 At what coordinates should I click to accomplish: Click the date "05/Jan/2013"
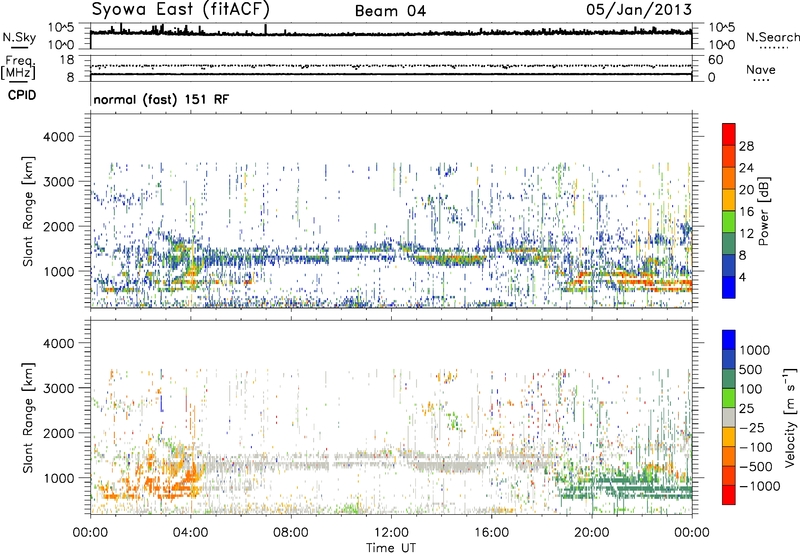639,10
